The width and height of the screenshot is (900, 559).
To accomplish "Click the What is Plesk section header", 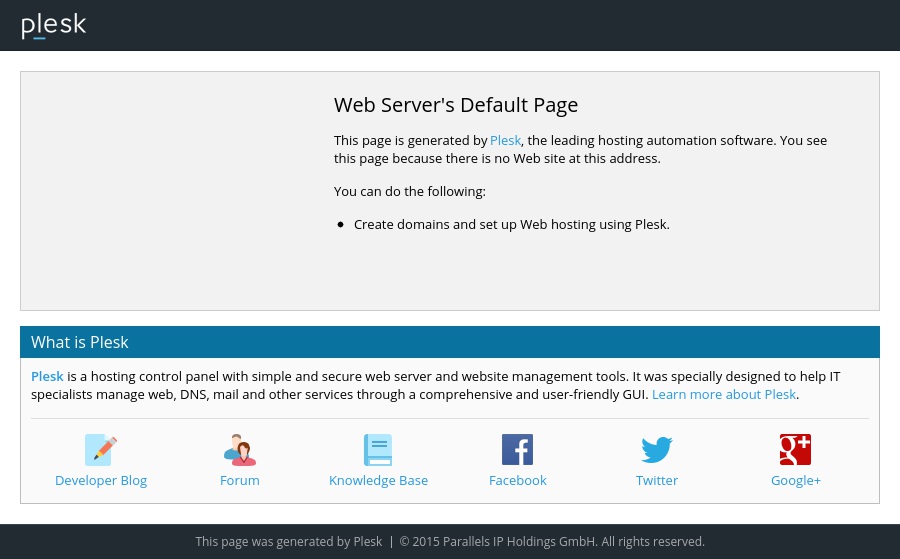I will click(x=80, y=342).
